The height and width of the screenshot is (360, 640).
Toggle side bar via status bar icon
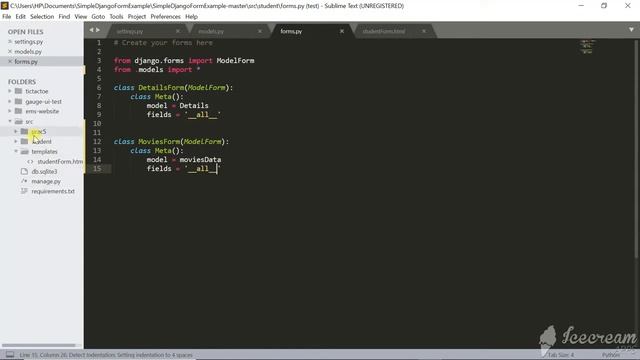tap(10, 355)
